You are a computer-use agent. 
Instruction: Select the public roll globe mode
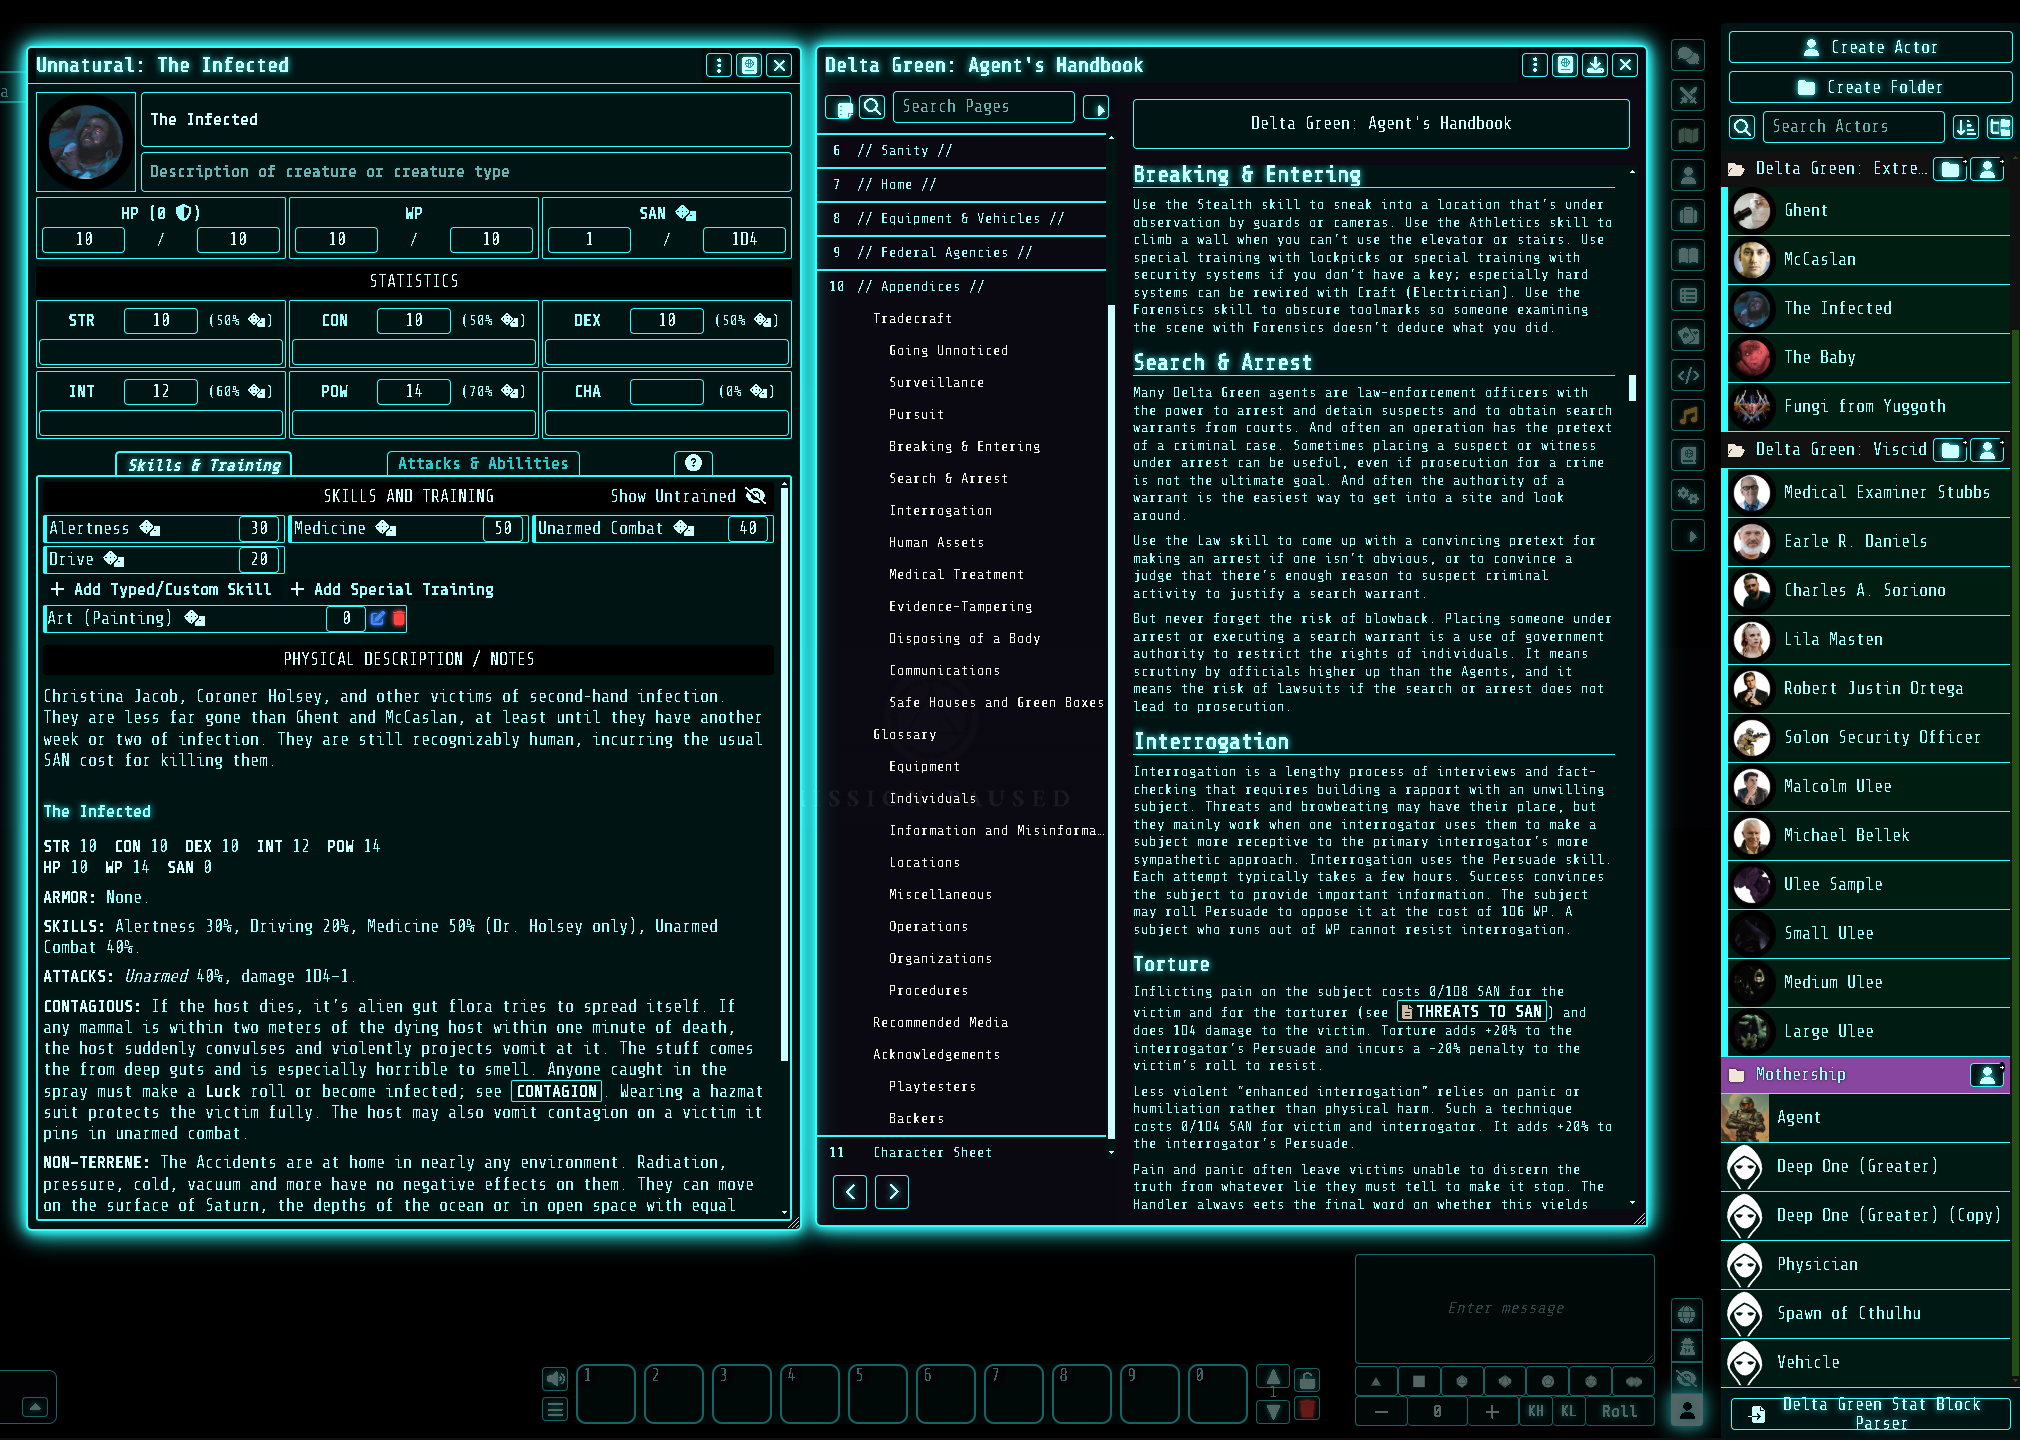(1687, 1314)
